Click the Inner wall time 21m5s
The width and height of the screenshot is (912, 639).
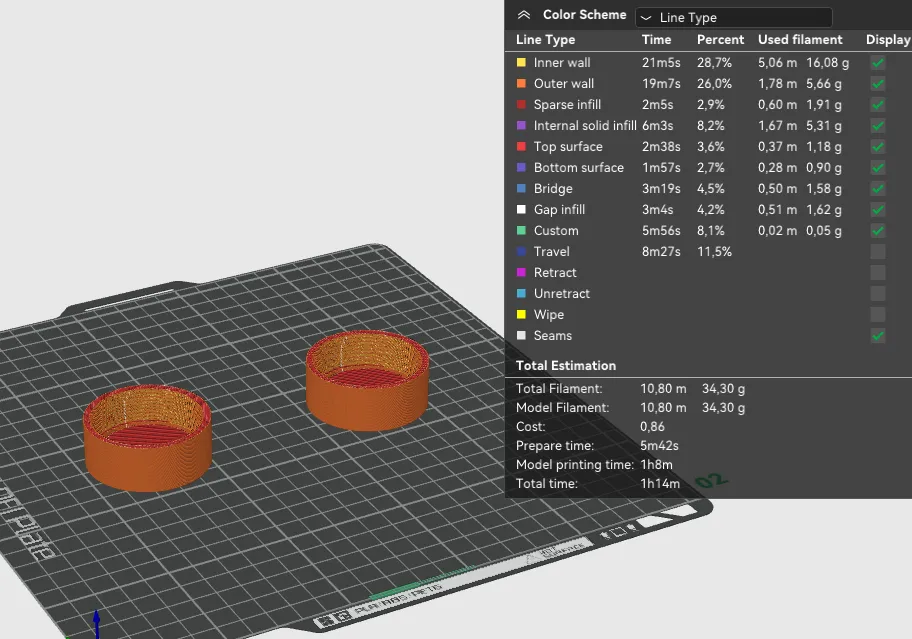[661, 63]
